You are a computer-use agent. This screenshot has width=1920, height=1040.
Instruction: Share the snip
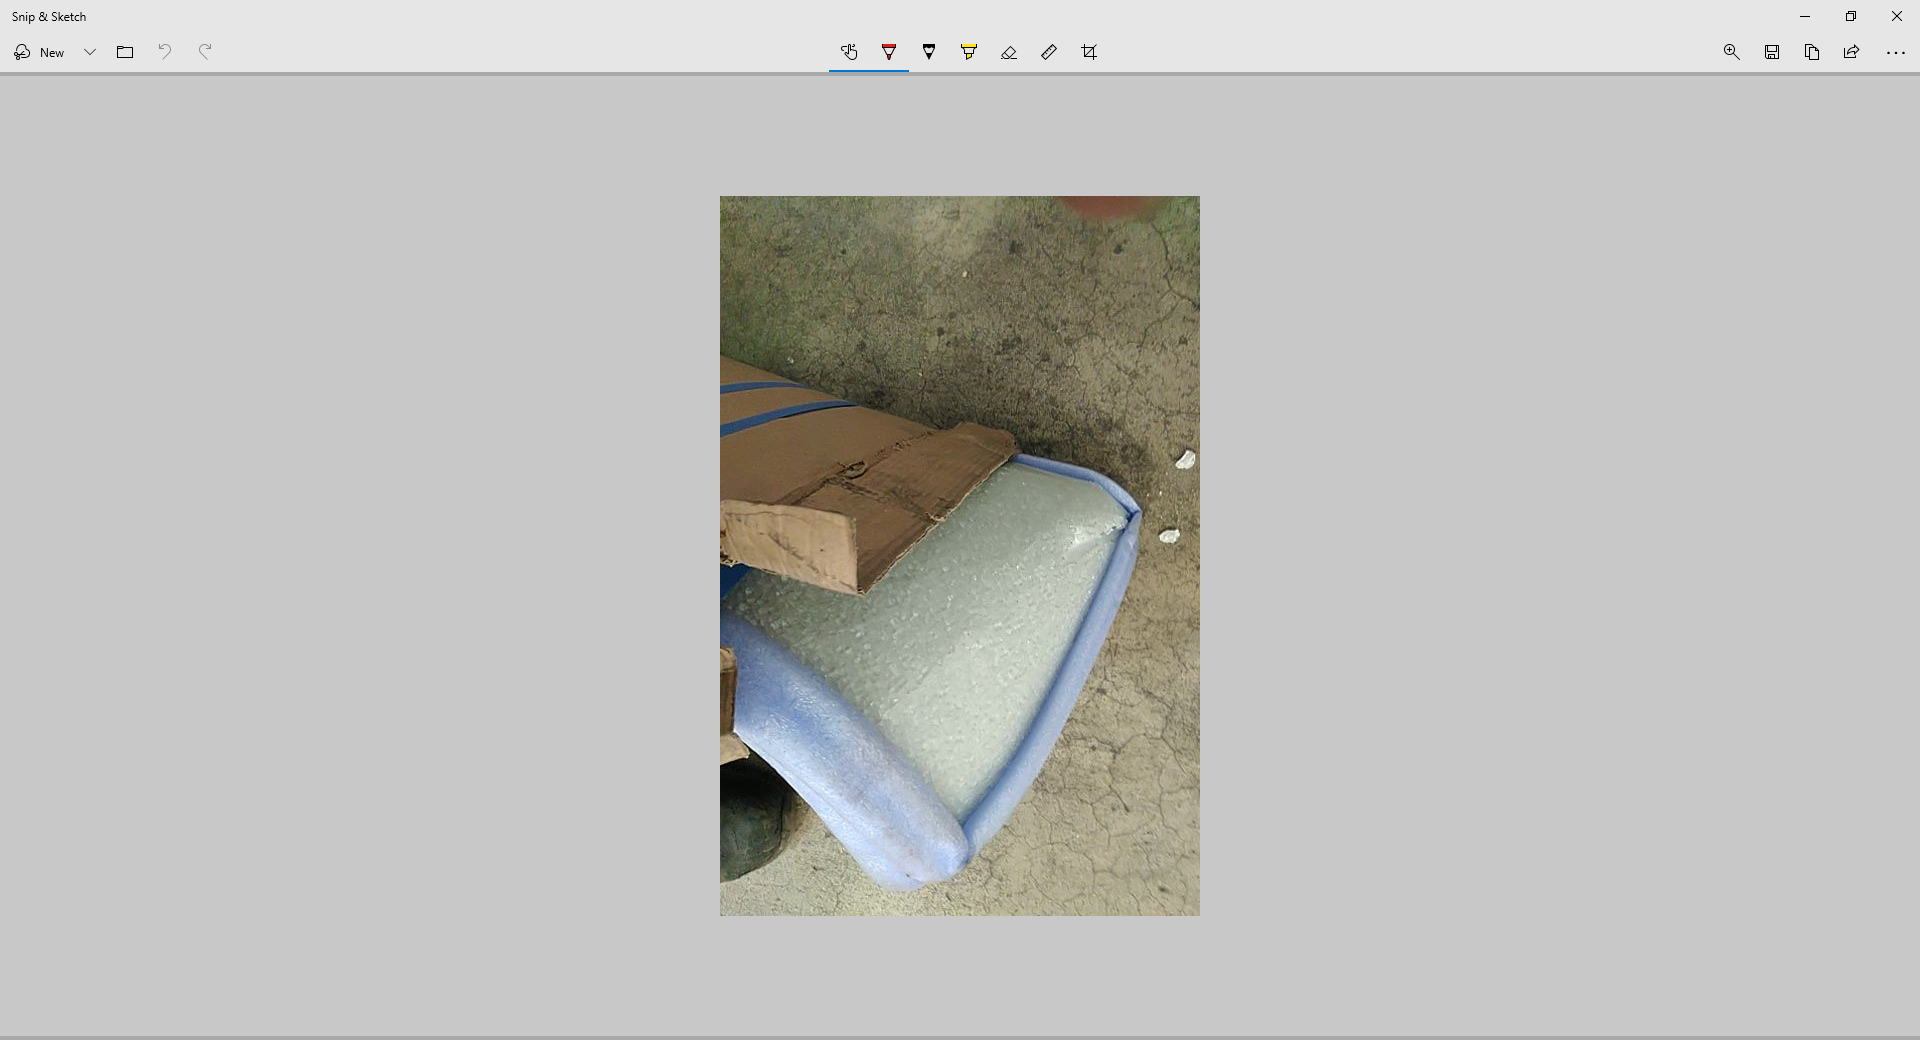coord(1852,52)
